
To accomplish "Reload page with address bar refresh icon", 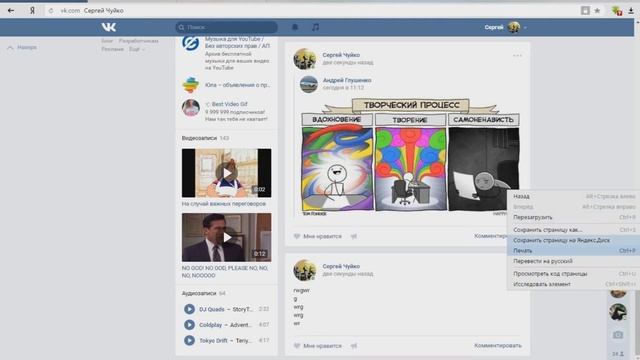I will coord(51,11).
